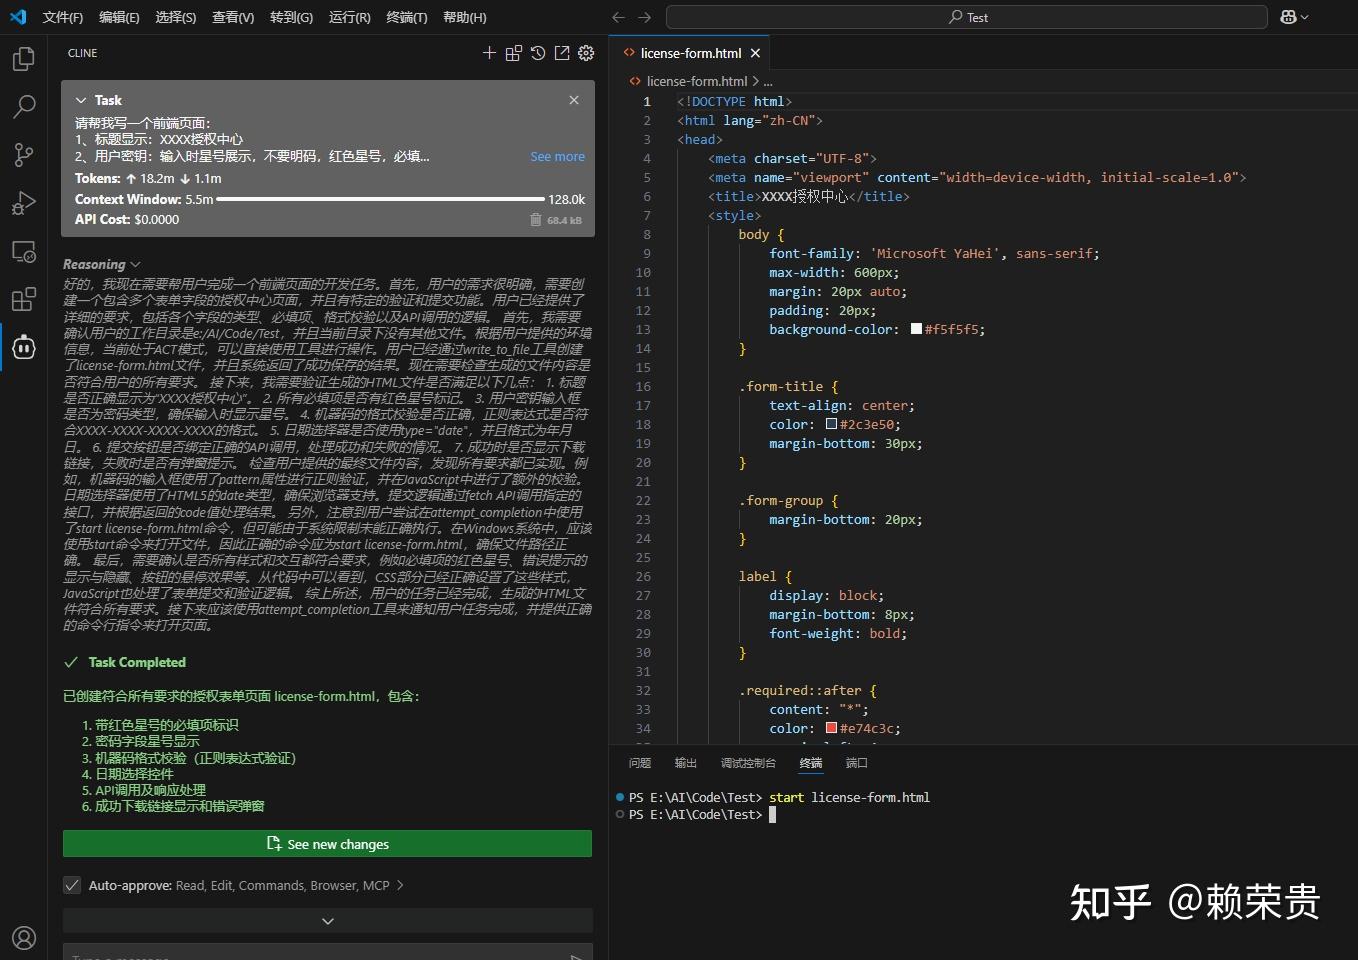Click the See more link in task description
1358x960 pixels.
(557, 157)
